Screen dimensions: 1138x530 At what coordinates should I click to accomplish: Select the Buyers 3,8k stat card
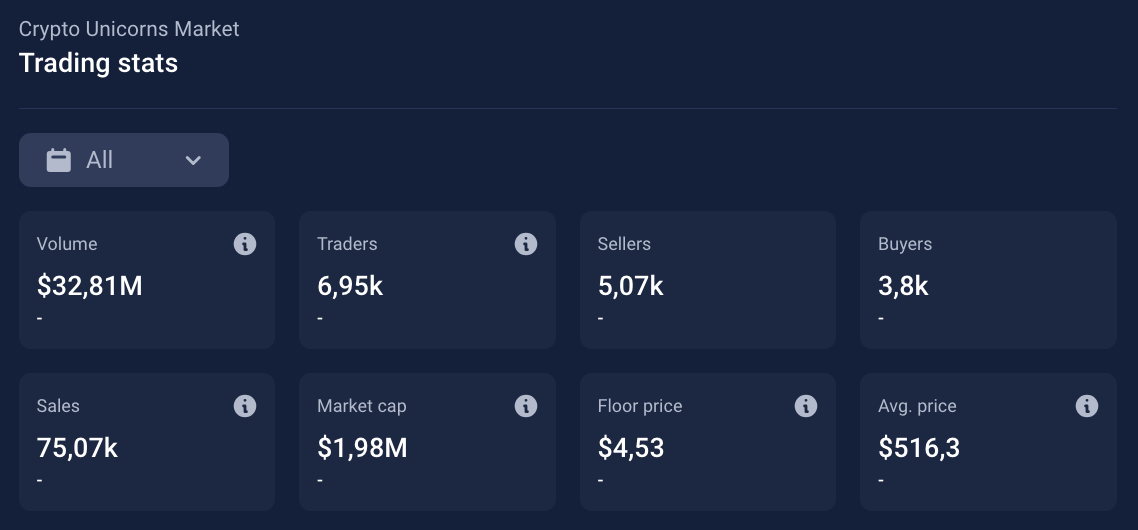988,280
